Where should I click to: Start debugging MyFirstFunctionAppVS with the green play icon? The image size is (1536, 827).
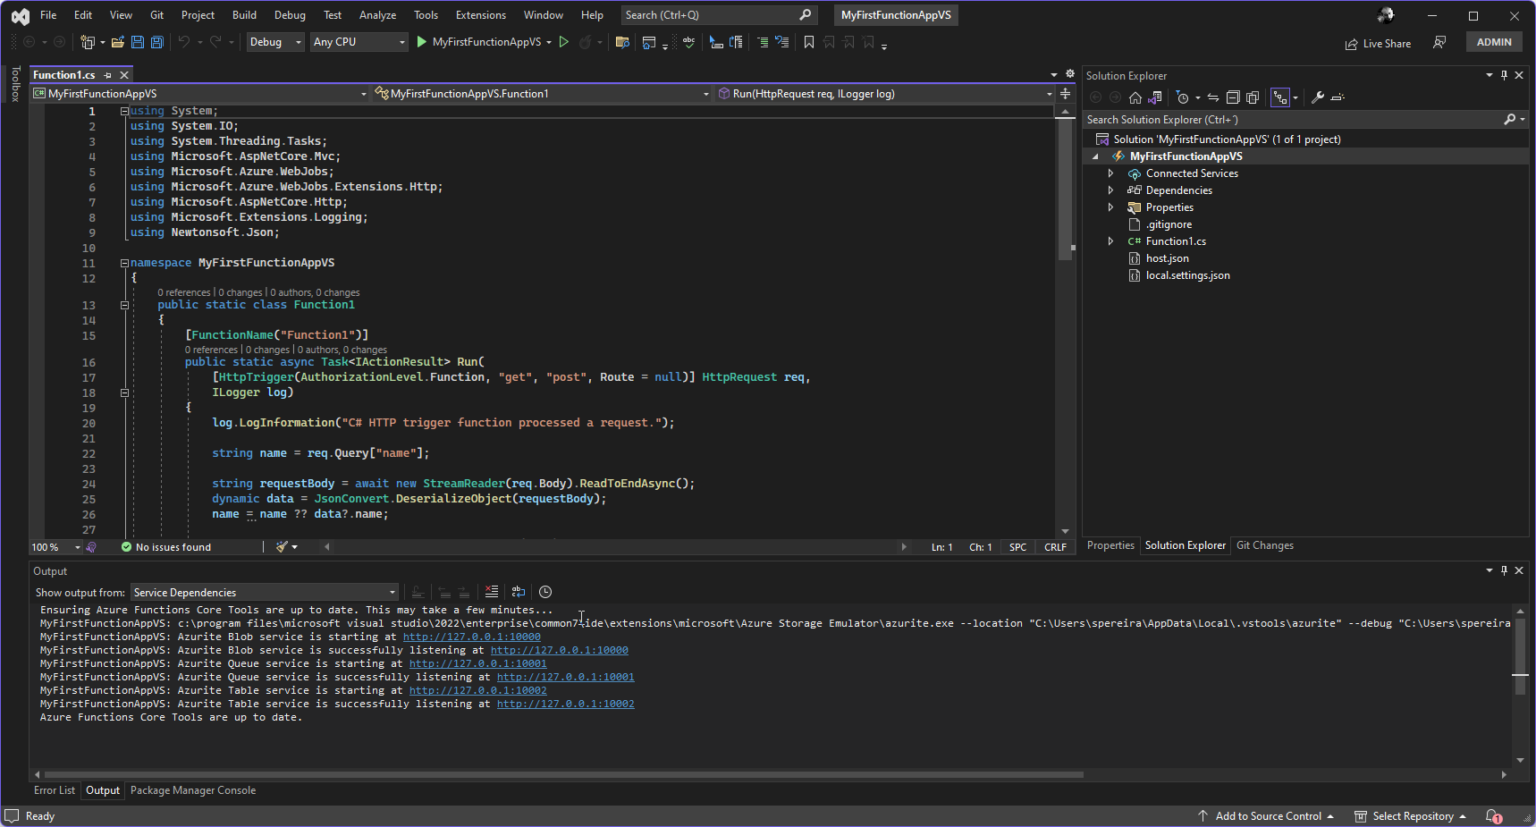[421, 42]
